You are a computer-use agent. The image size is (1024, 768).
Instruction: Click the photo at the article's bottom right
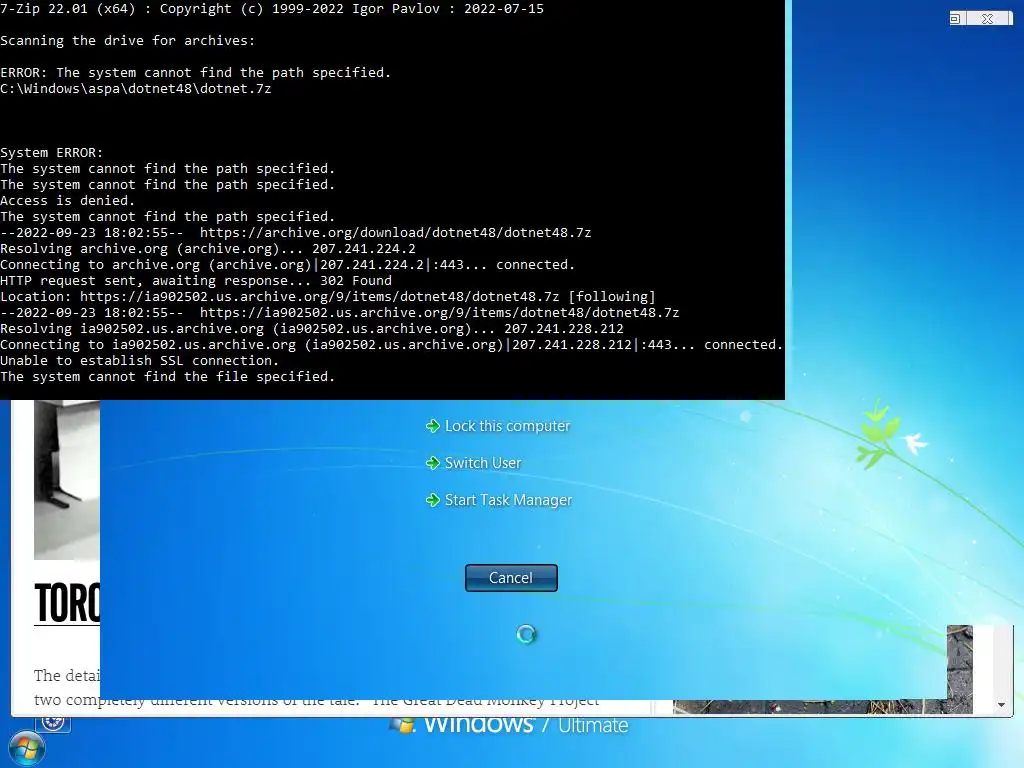(x=959, y=669)
